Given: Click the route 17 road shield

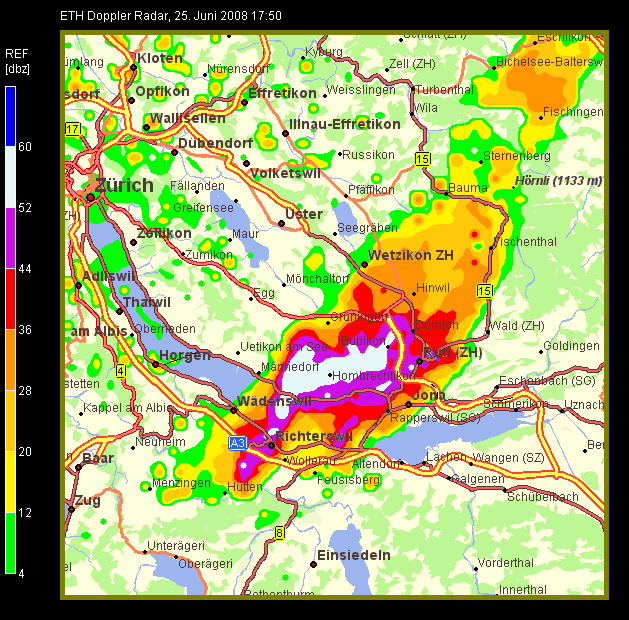Looking at the screenshot, I should (x=73, y=130).
